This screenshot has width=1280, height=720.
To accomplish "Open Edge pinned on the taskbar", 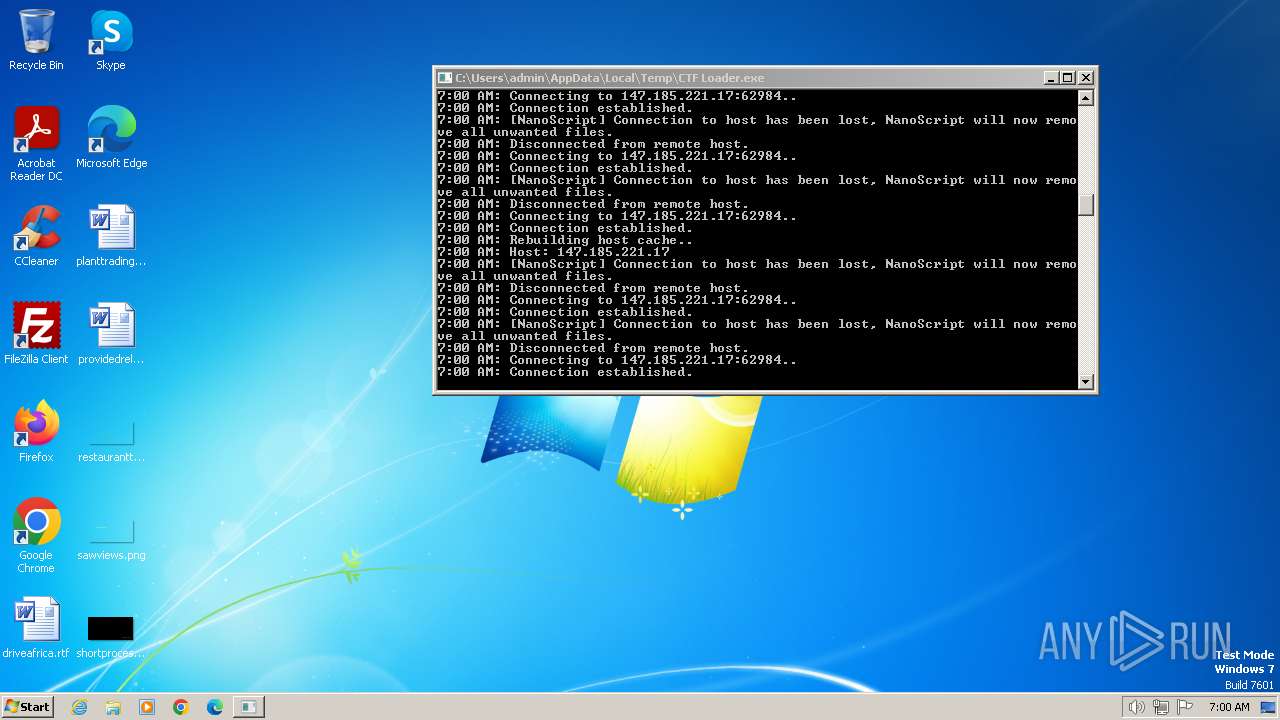I will click(x=215, y=707).
